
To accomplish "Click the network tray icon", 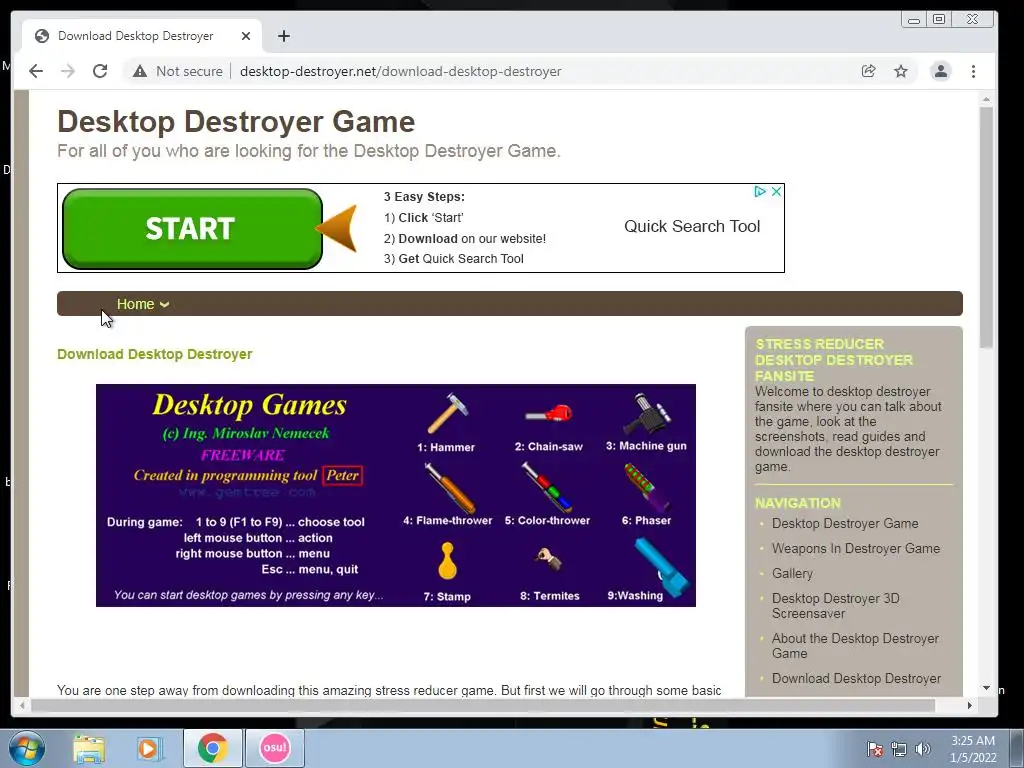I will (899, 749).
